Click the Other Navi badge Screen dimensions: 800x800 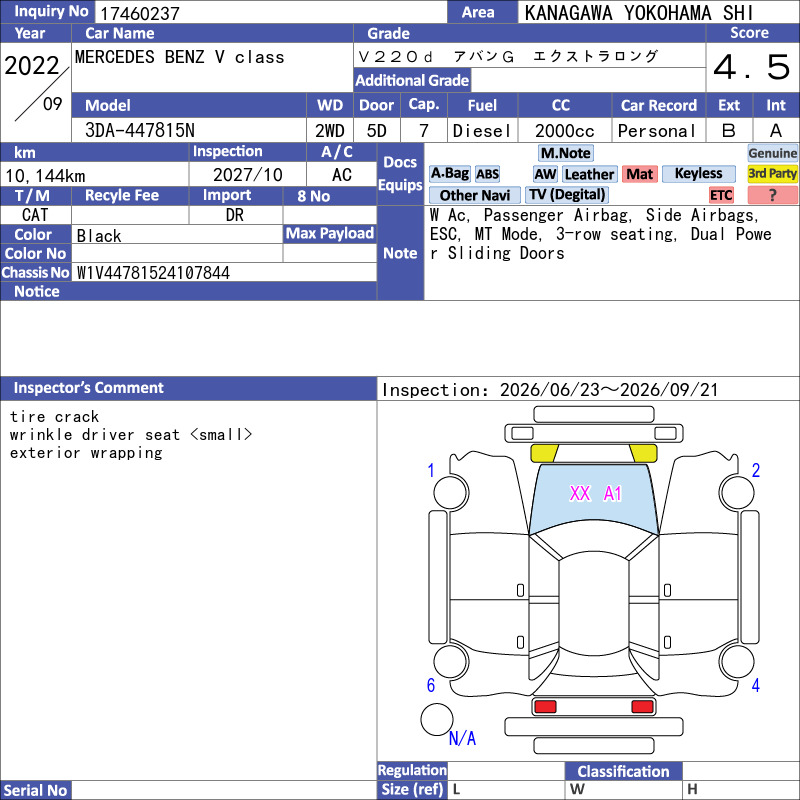pos(474,195)
